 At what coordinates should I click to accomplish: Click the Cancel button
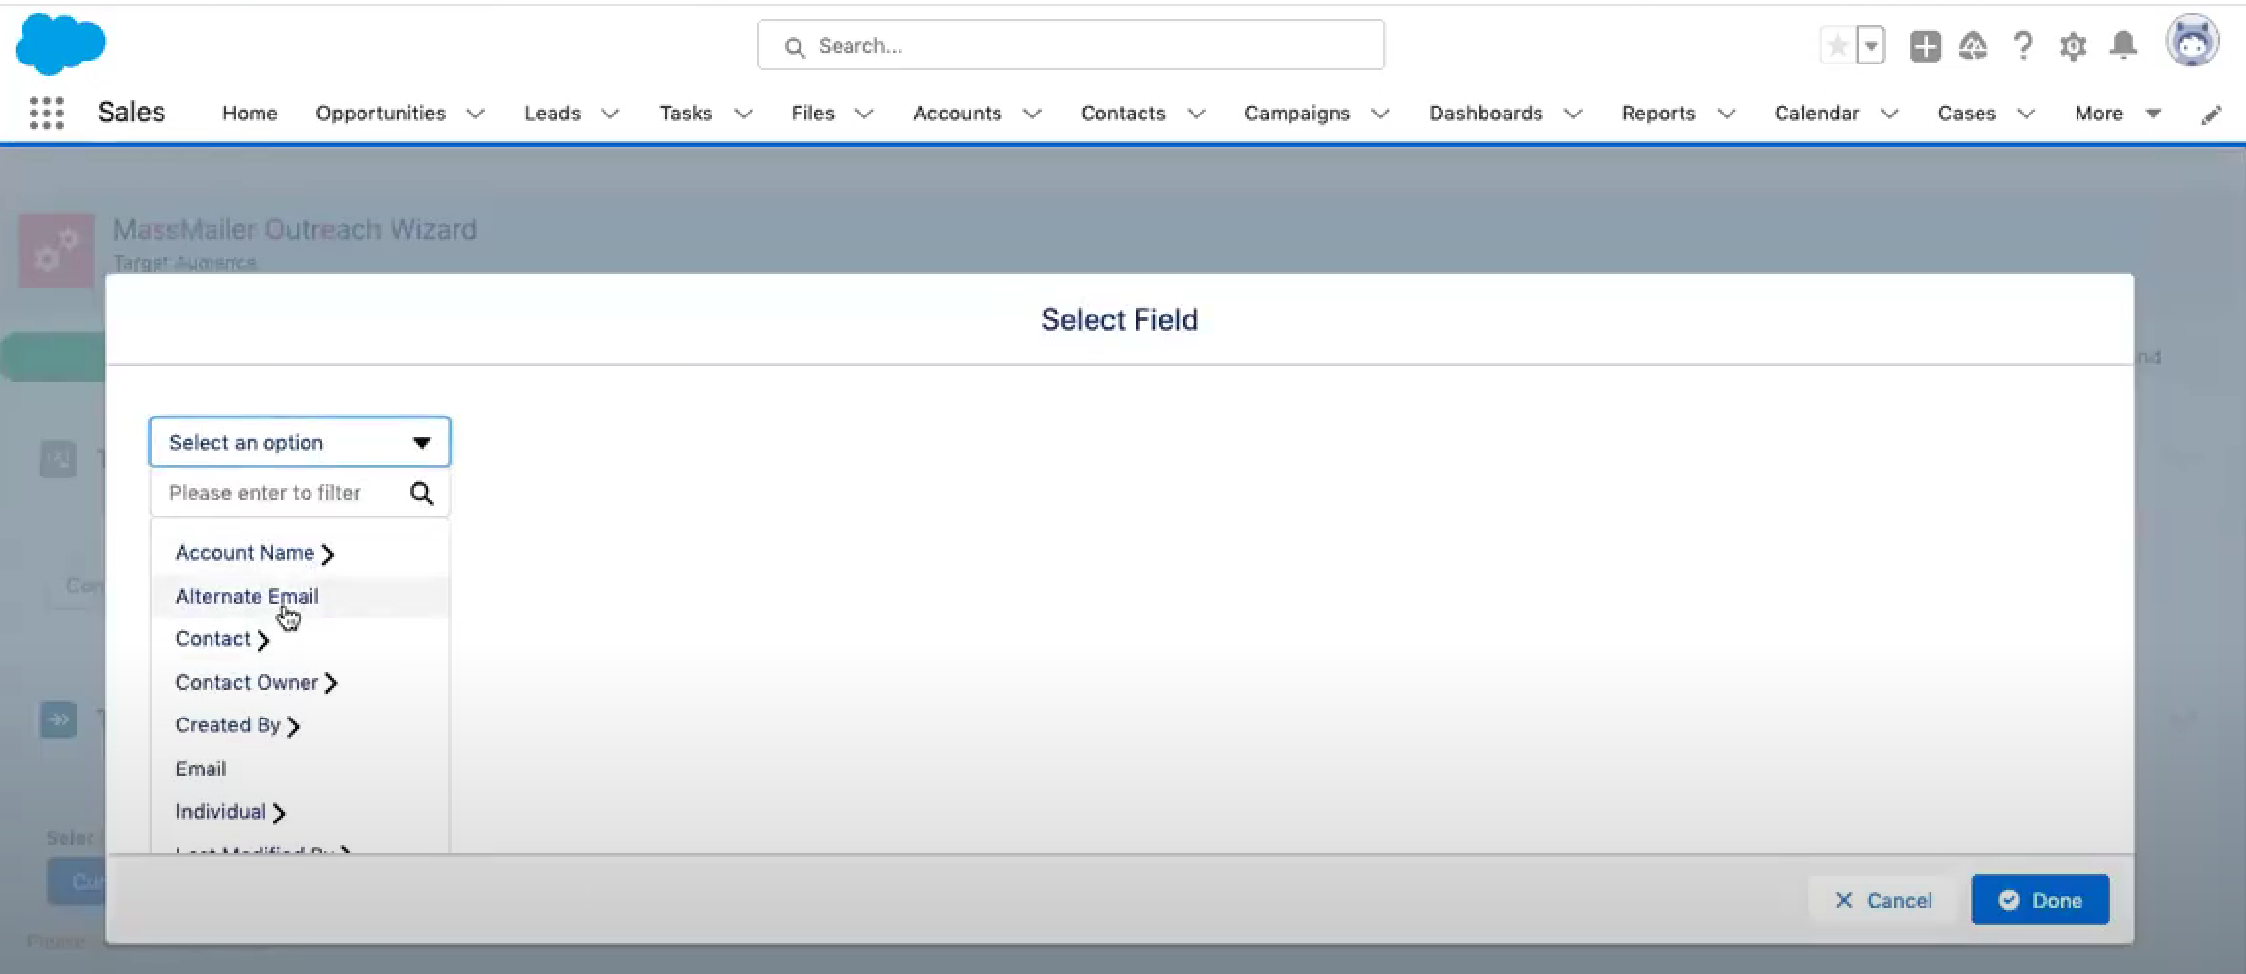[1883, 900]
